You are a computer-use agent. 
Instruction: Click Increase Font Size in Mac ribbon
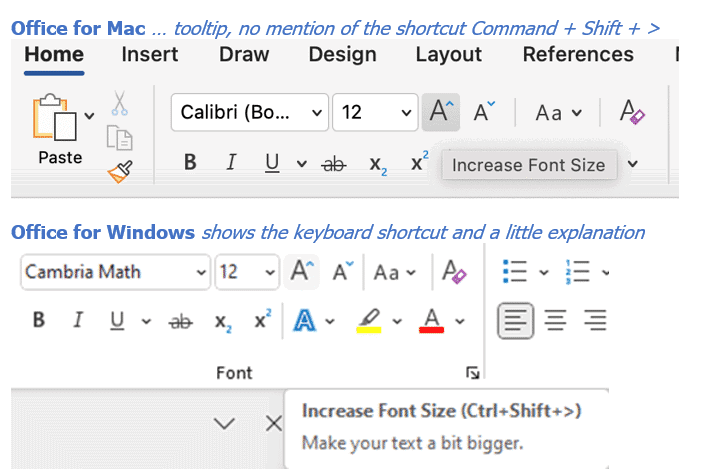click(438, 112)
